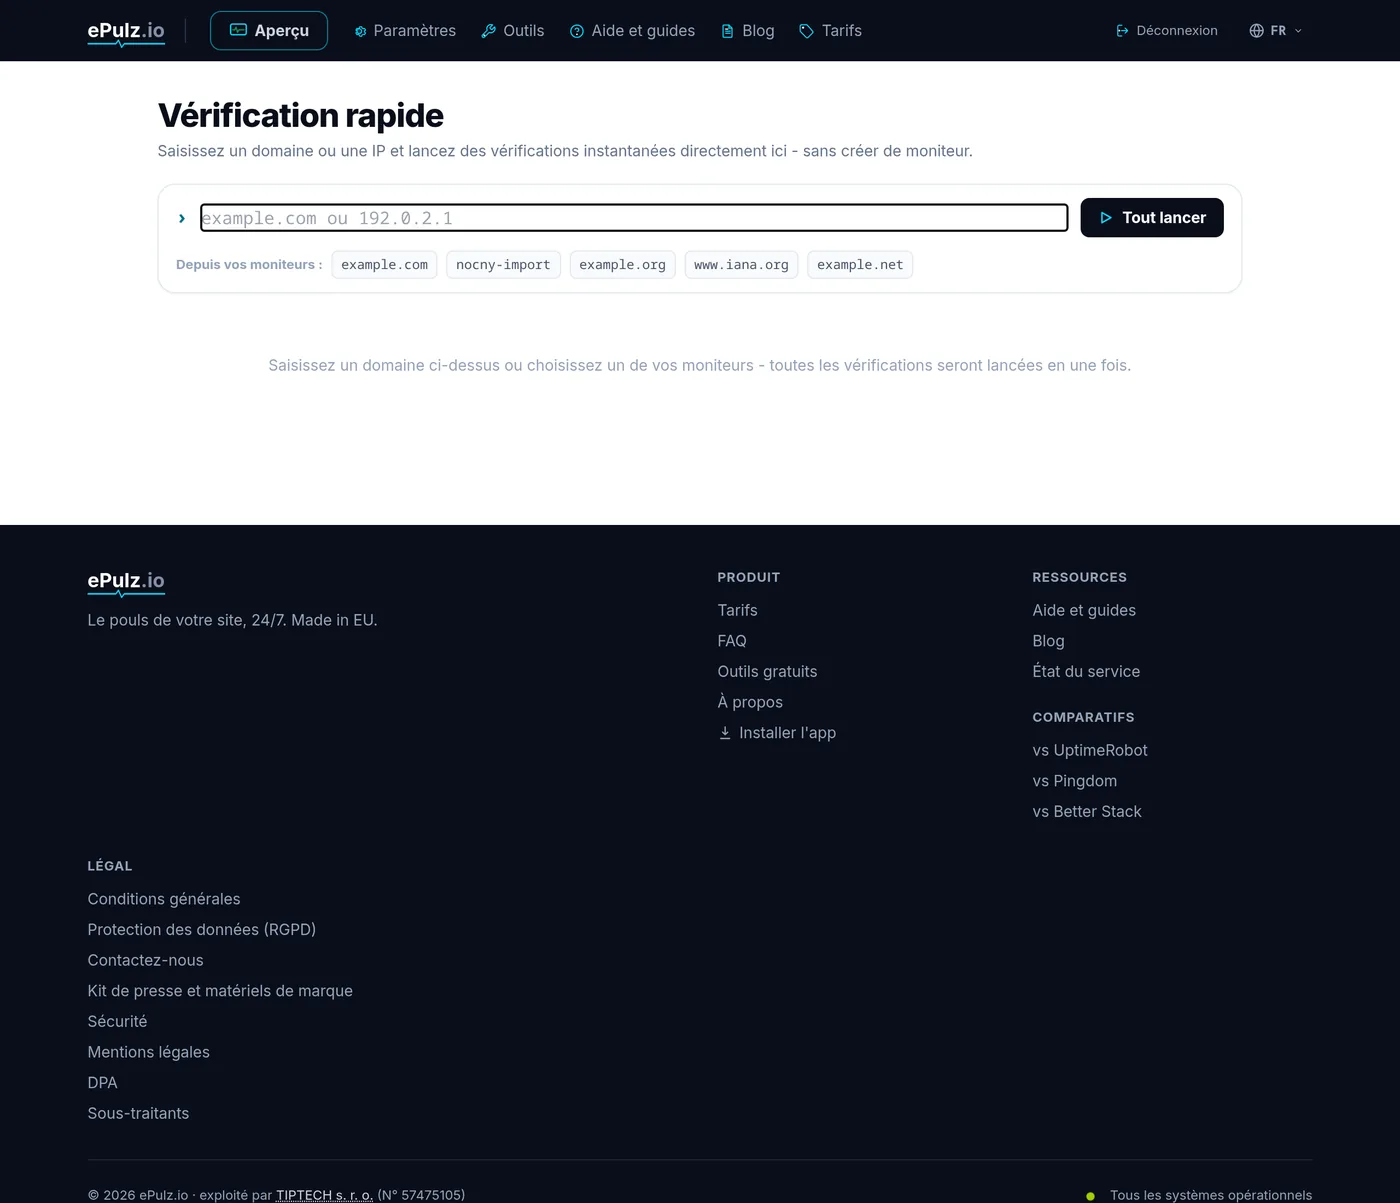The image size is (1400, 1203).
Task: Open the DPA footer link
Action: 102,1083
